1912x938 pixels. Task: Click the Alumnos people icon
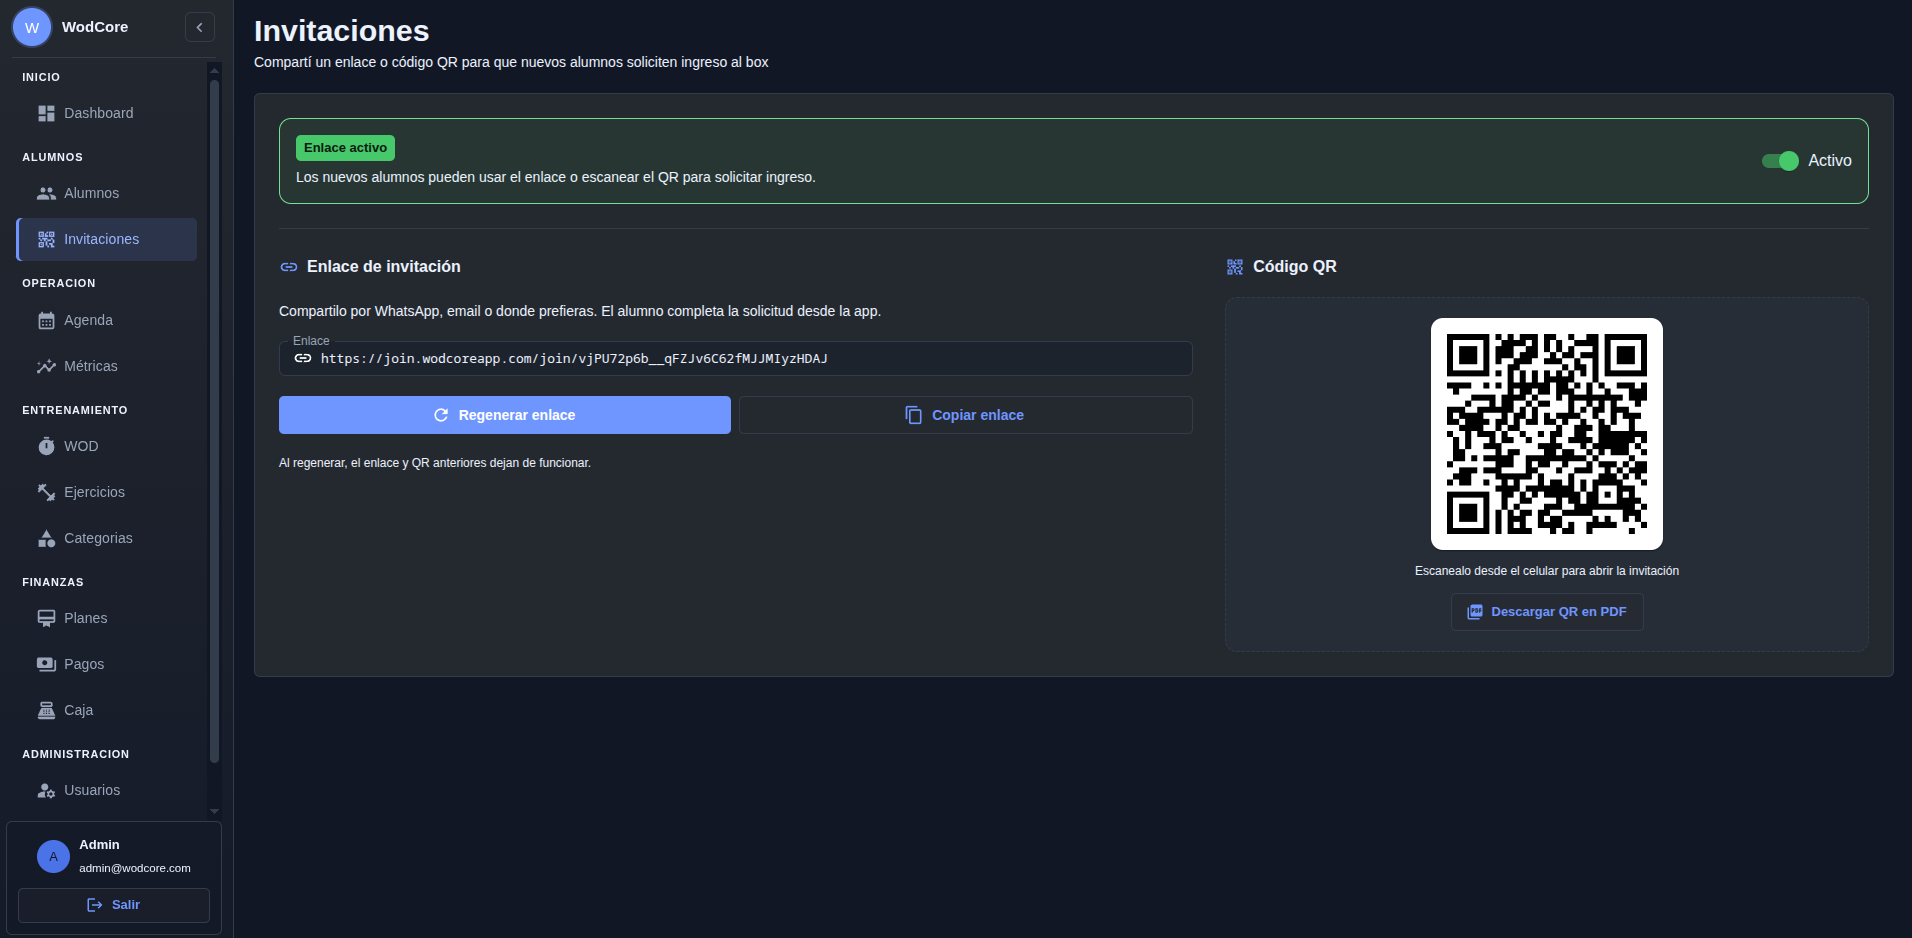46,193
